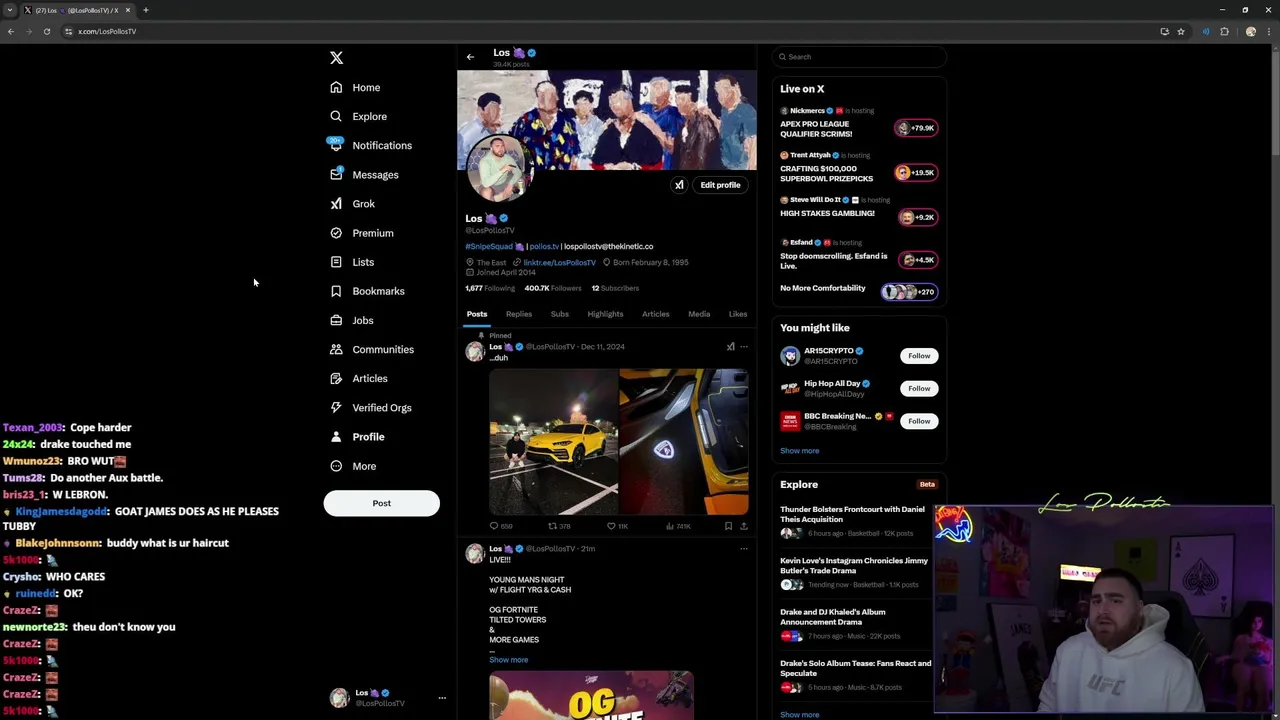Click the reply icon on the pinned post
The height and width of the screenshot is (720, 1280).
pos(494,526)
